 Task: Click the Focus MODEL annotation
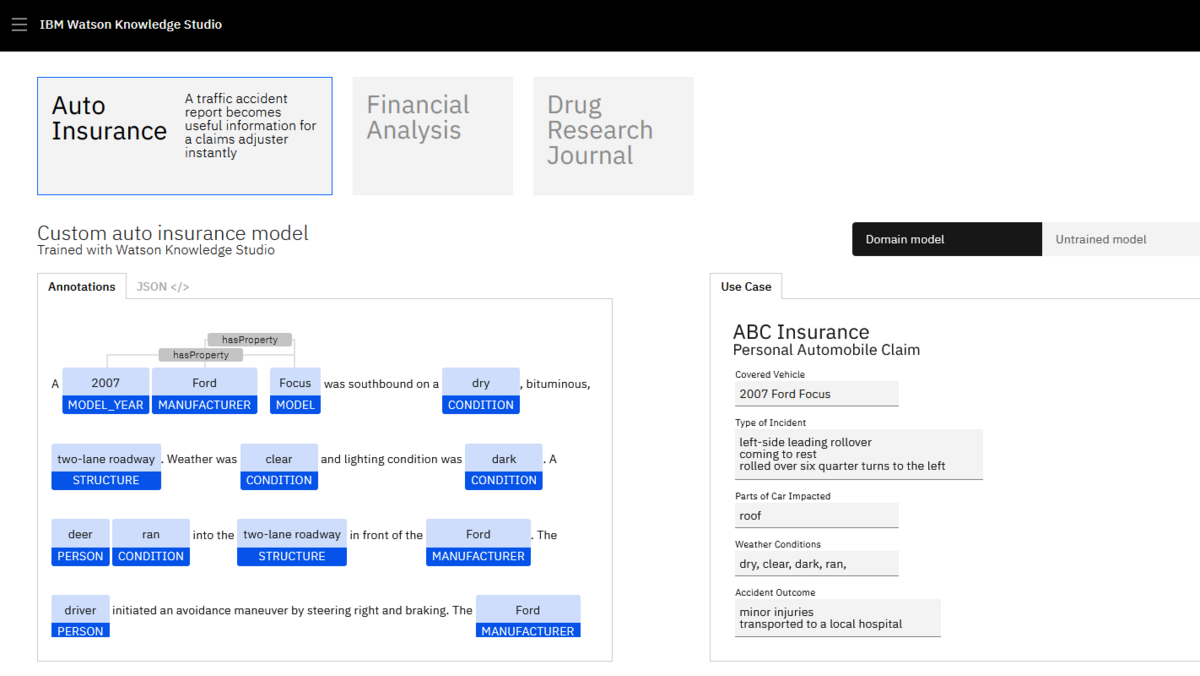click(295, 391)
